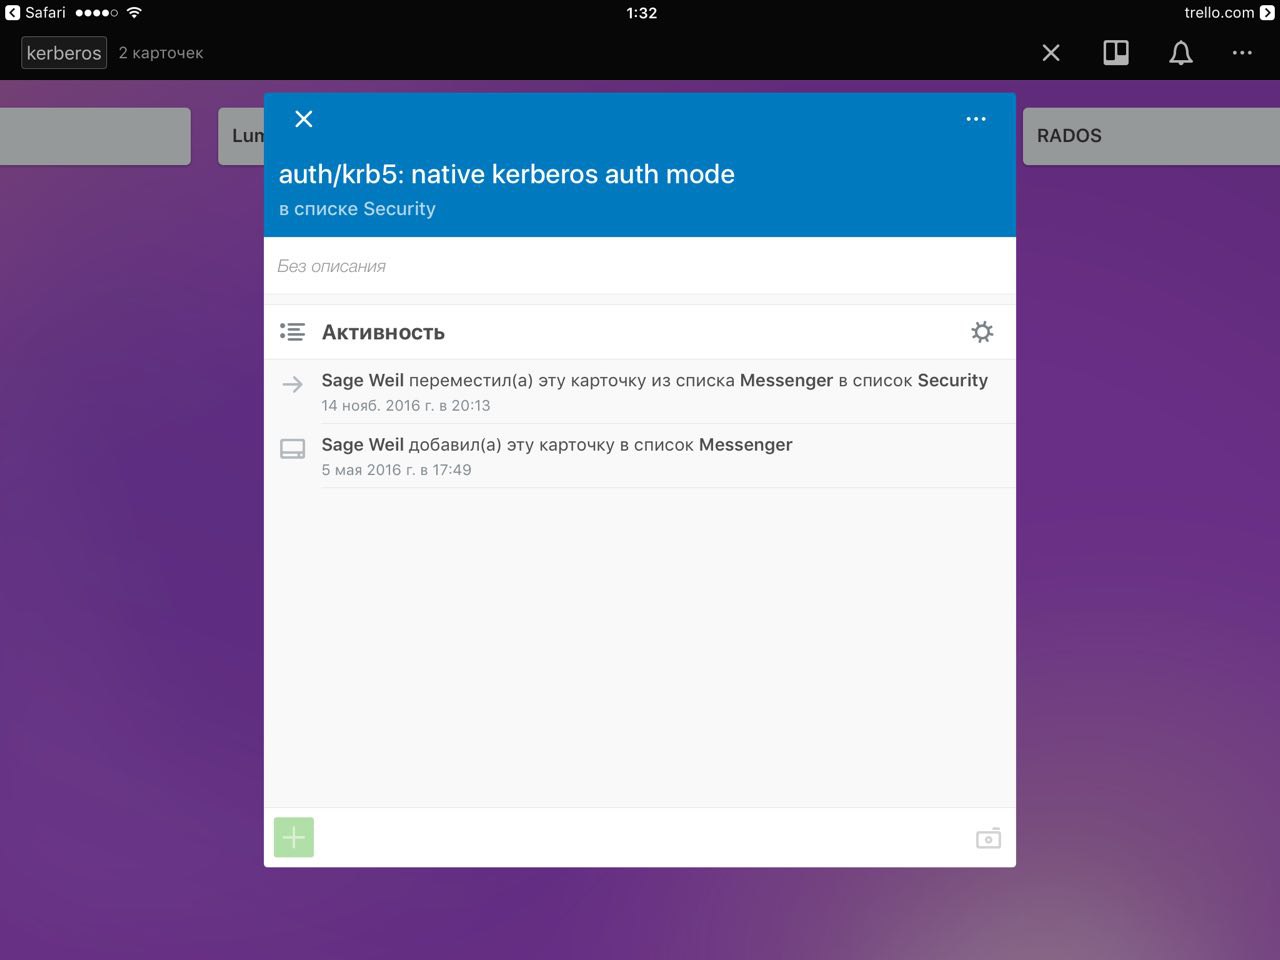Open the top bar more menu
The image size is (1280, 960).
click(1242, 53)
